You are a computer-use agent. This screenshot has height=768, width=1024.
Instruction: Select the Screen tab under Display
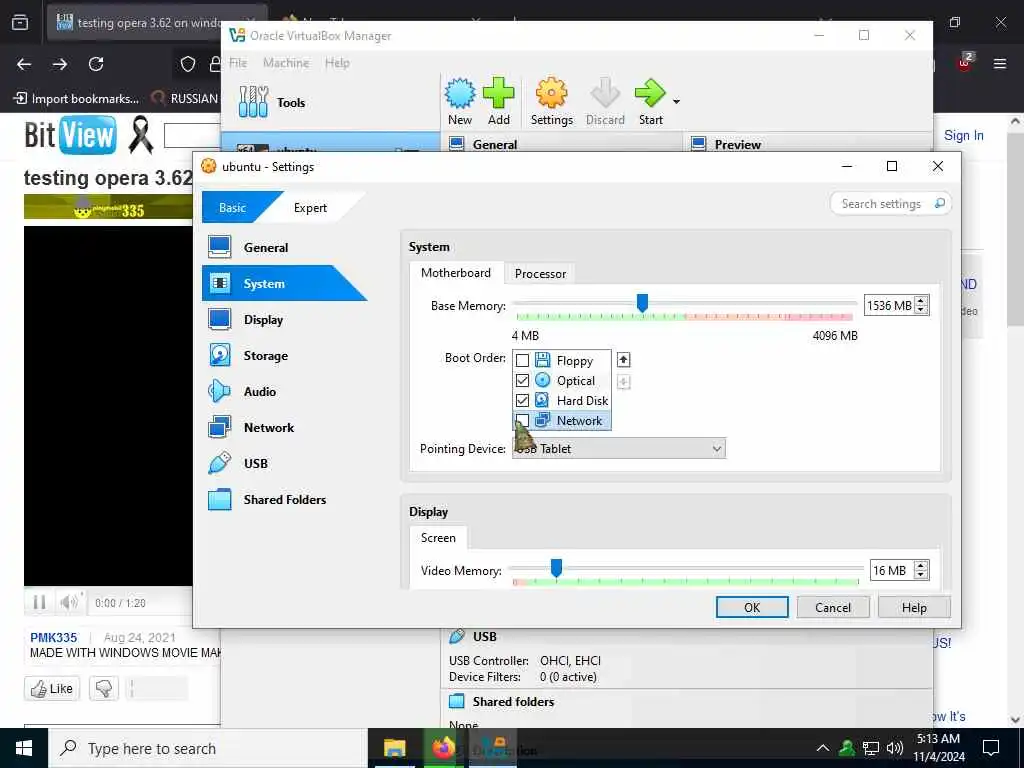click(x=438, y=537)
